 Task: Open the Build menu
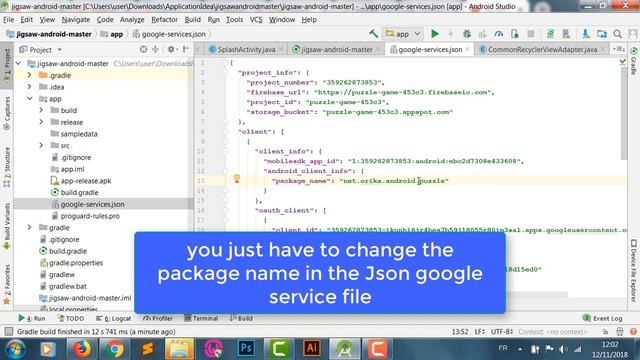point(192,20)
